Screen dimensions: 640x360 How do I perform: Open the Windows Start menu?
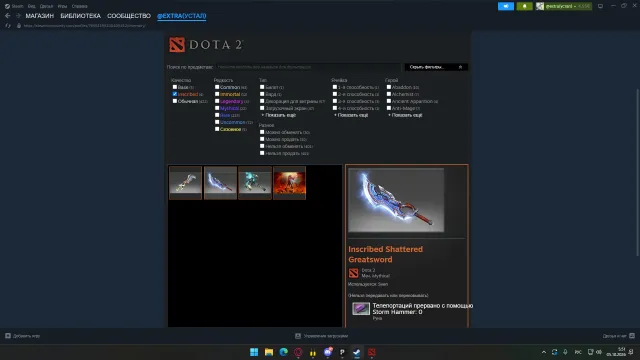(x=254, y=352)
